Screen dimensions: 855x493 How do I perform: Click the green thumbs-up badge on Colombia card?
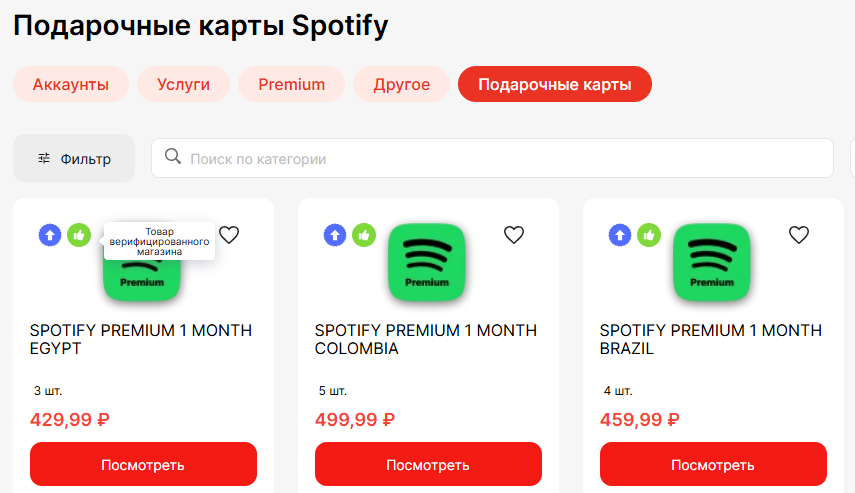[364, 235]
